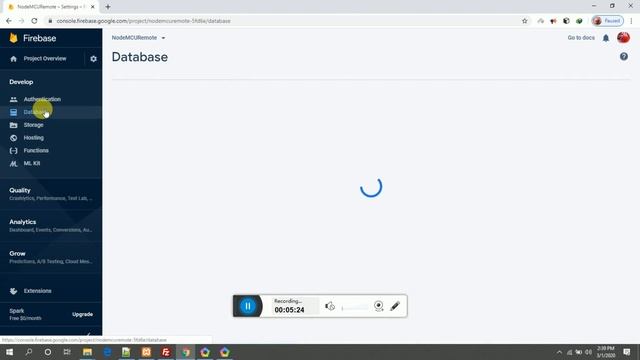Open the ML Kit section
This screenshot has width=640, height=360.
pyautogui.click(x=31, y=163)
